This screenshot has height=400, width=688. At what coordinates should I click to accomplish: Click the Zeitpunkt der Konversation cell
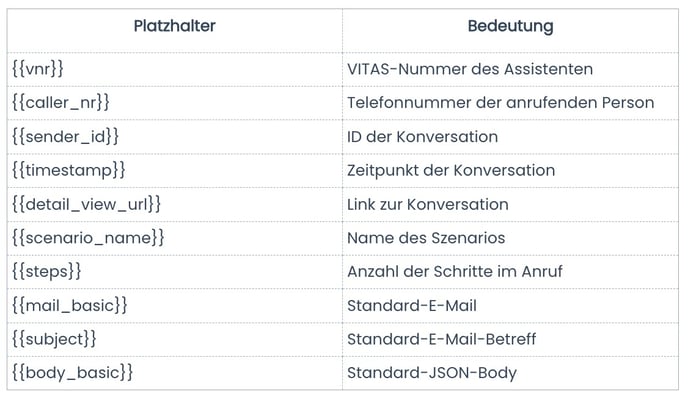point(451,170)
